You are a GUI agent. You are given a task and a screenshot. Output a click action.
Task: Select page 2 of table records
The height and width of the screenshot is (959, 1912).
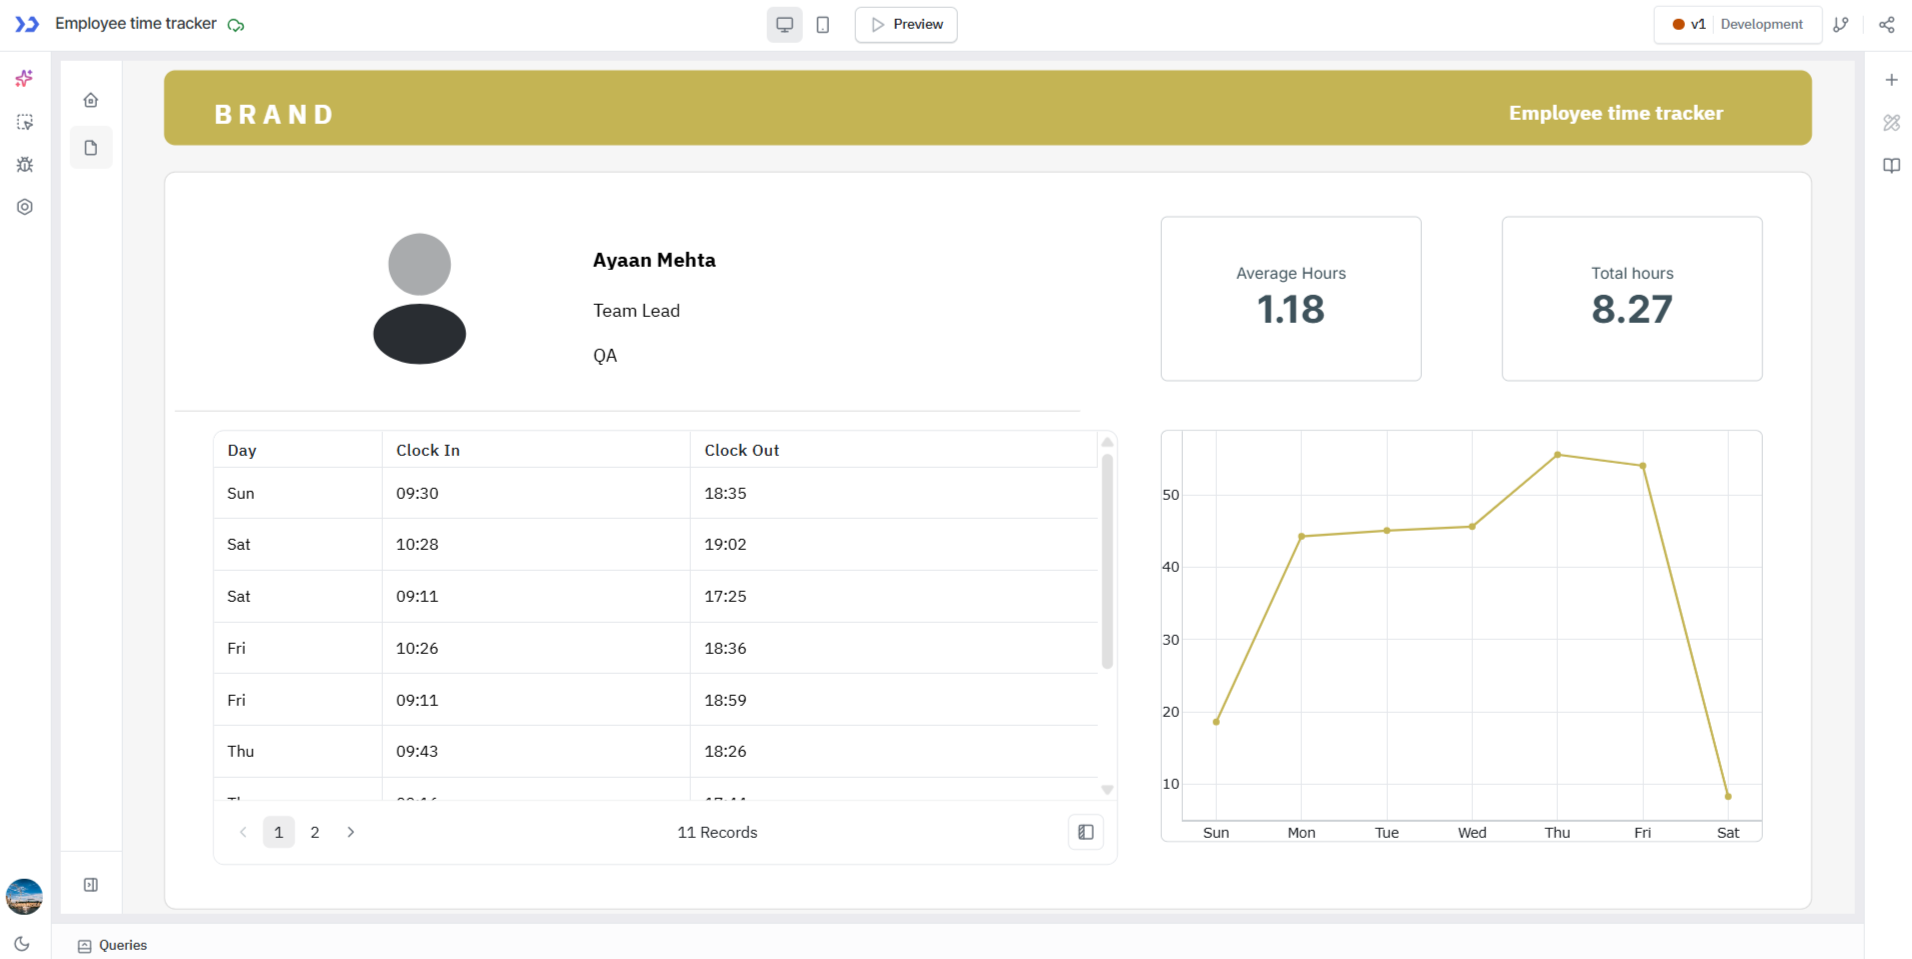[314, 831]
